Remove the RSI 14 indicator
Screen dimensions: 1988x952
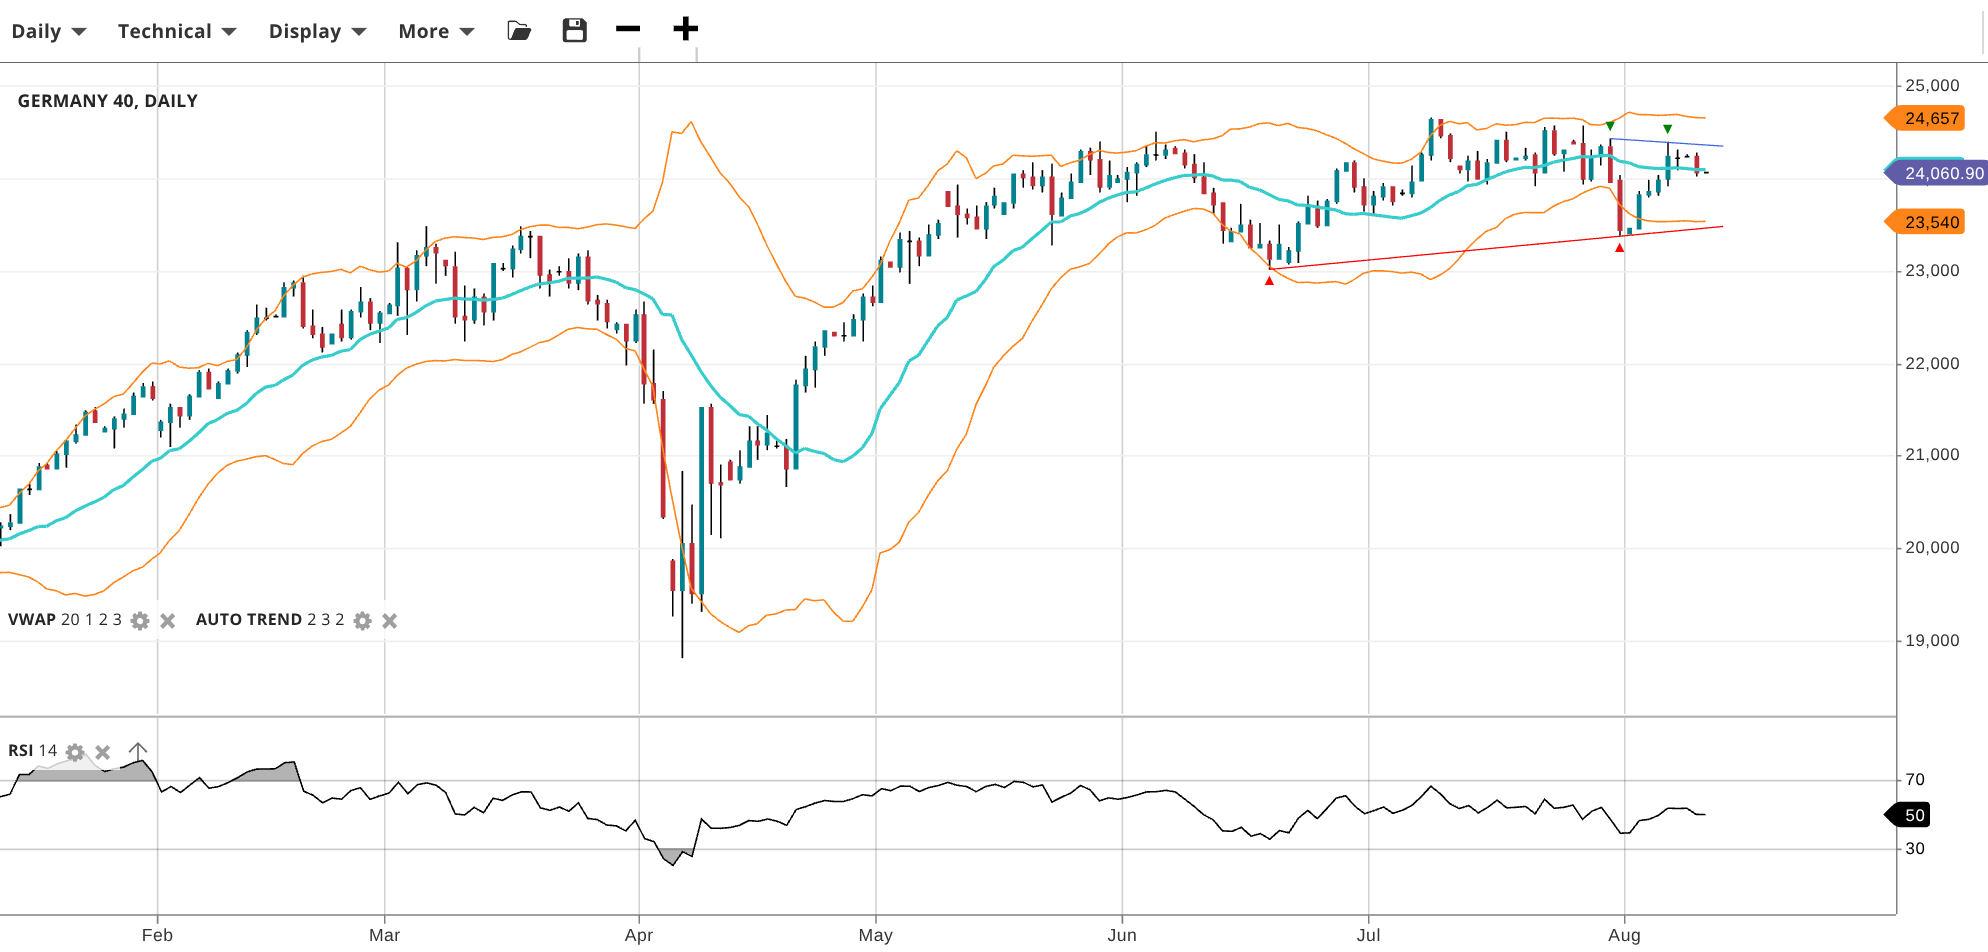pyautogui.click(x=102, y=752)
